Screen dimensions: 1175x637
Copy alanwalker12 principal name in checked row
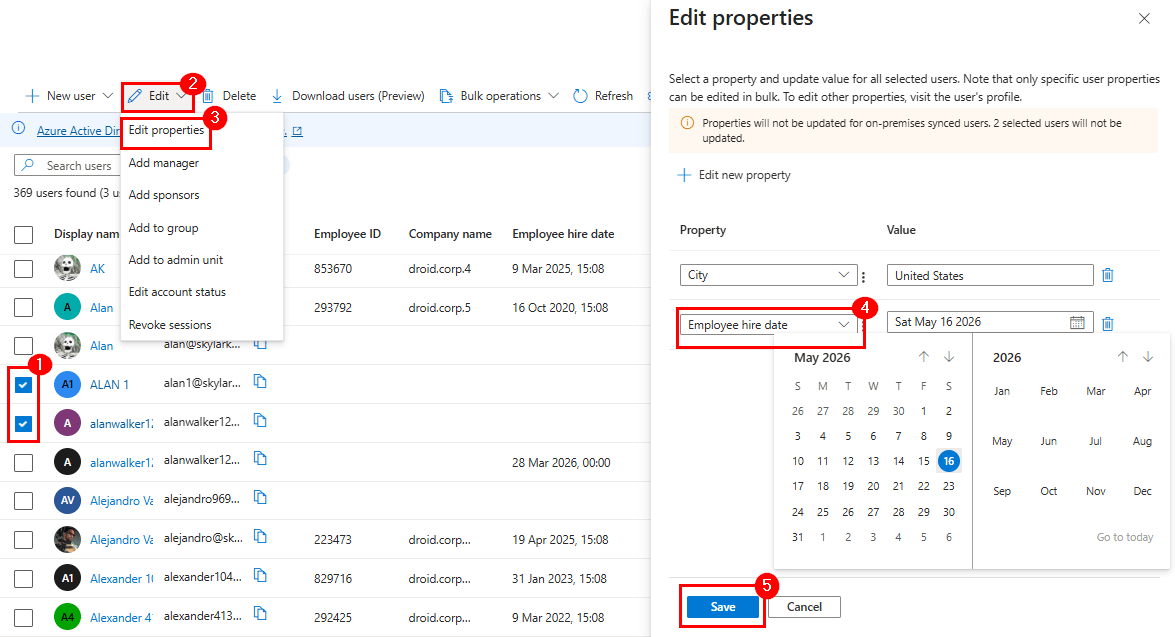[x=260, y=420]
